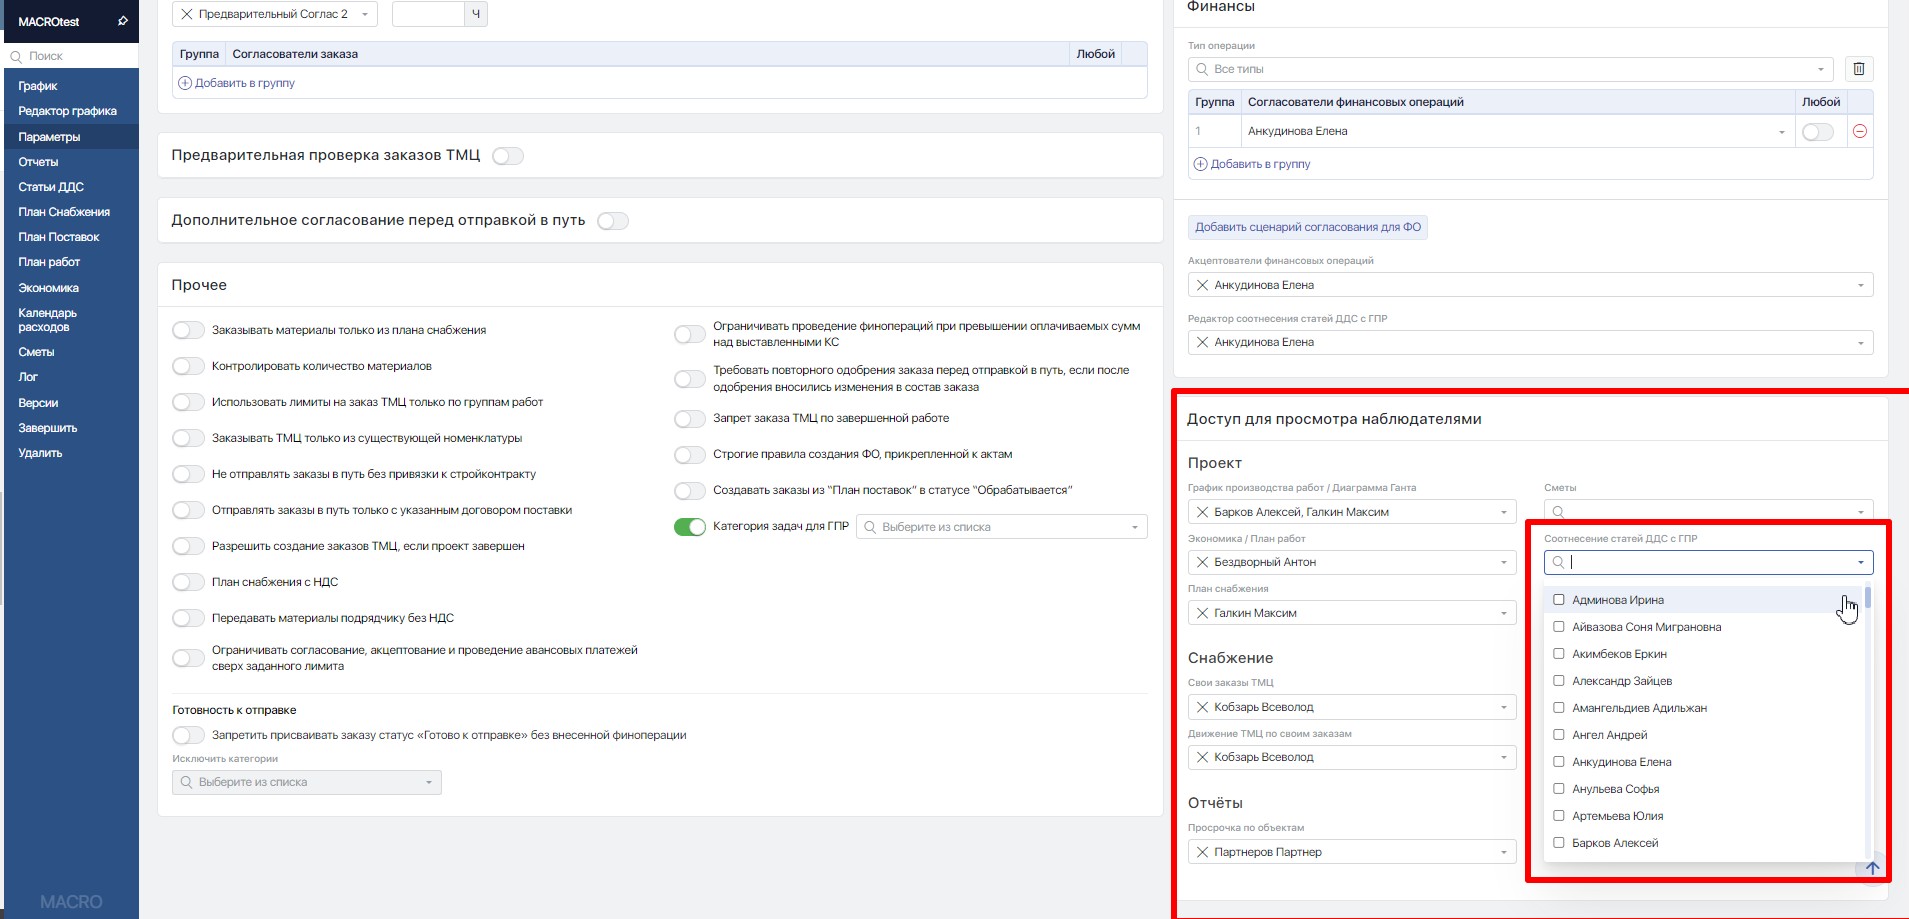Image resolution: width=1909 pixels, height=919 pixels.
Task: Turn off Категория задач для ГПР switch
Action: click(690, 527)
